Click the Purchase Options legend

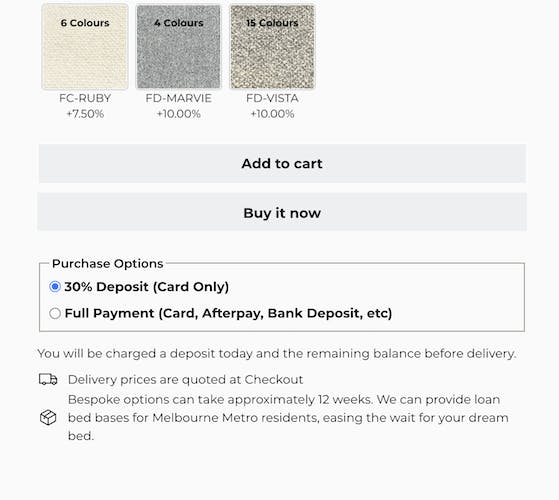(x=107, y=264)
